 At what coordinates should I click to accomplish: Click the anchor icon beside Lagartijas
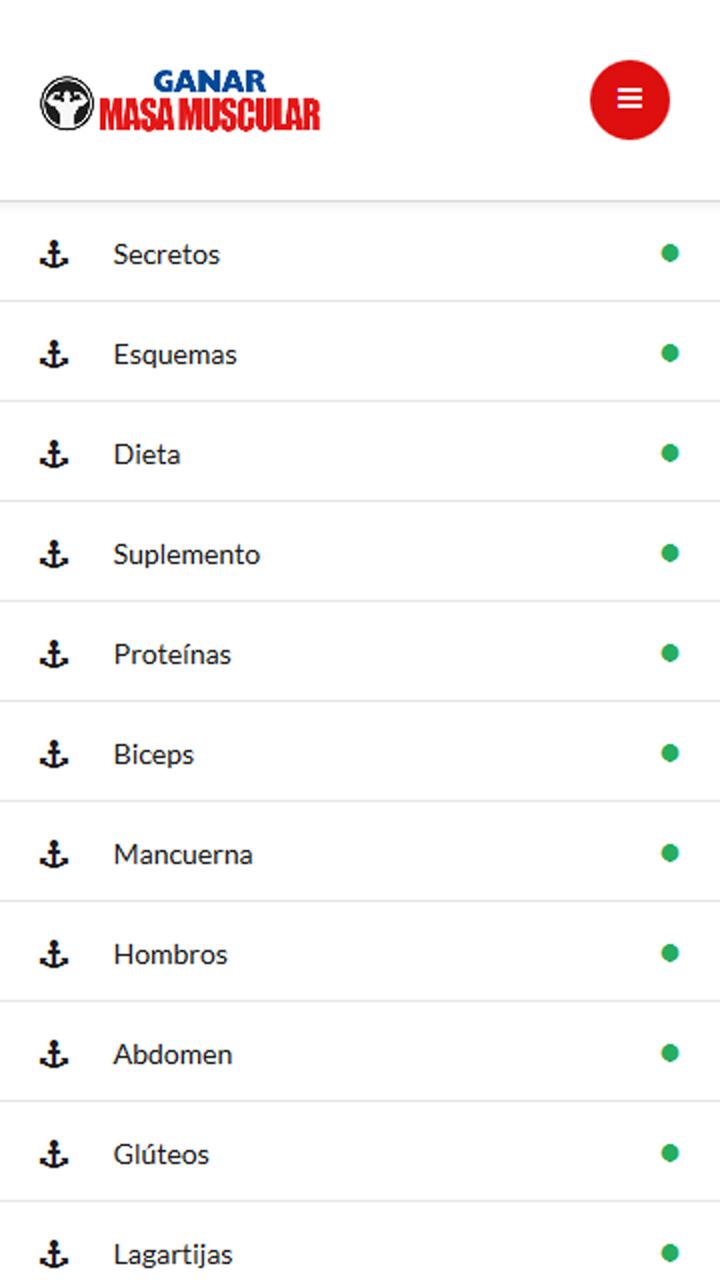(x=54, y=1254)
